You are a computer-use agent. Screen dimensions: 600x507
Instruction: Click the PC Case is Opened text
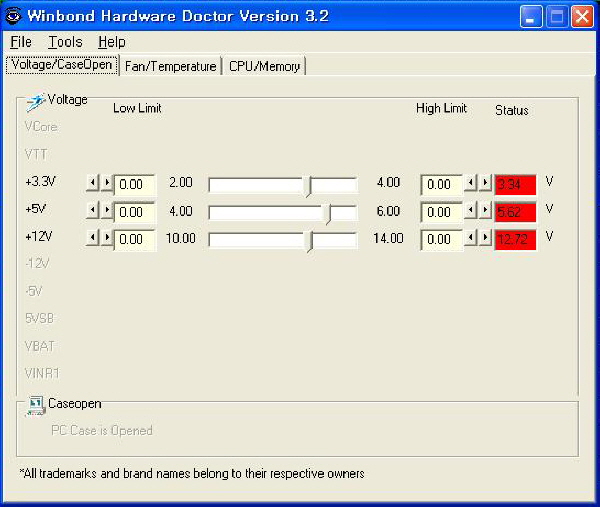click(x=102, y=431)
